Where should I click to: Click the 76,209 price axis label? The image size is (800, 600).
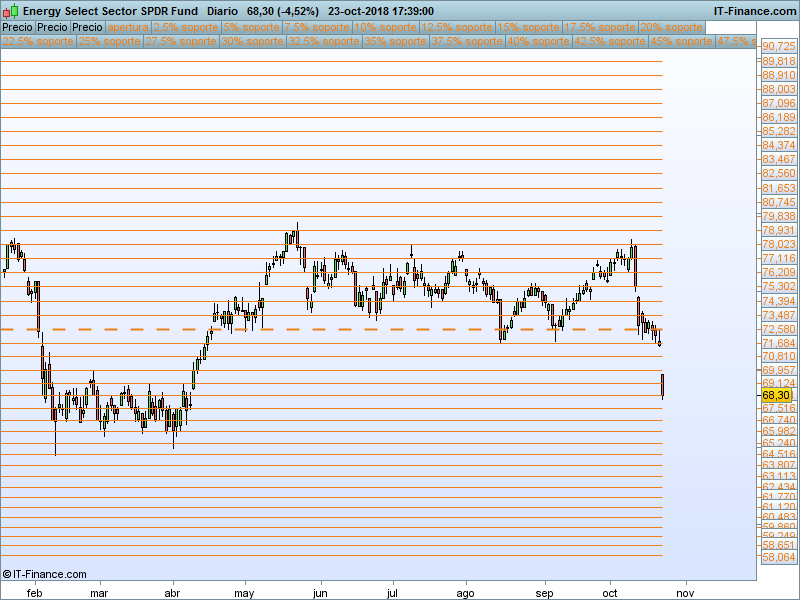779,272
